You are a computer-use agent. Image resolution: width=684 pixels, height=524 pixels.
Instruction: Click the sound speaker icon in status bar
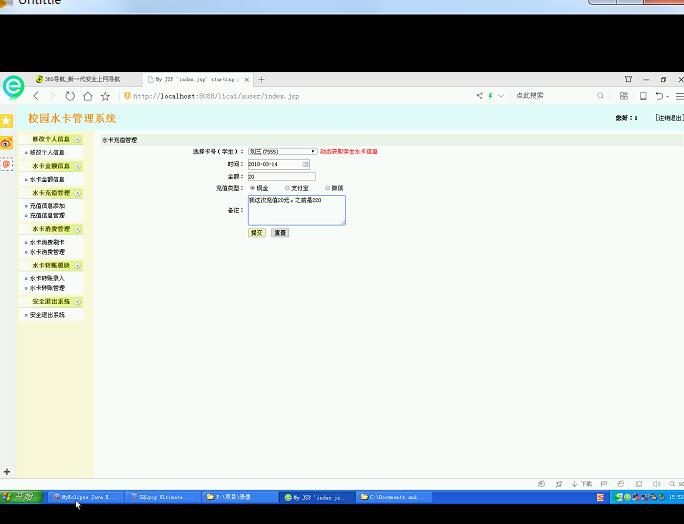click(x=656, y=484)
